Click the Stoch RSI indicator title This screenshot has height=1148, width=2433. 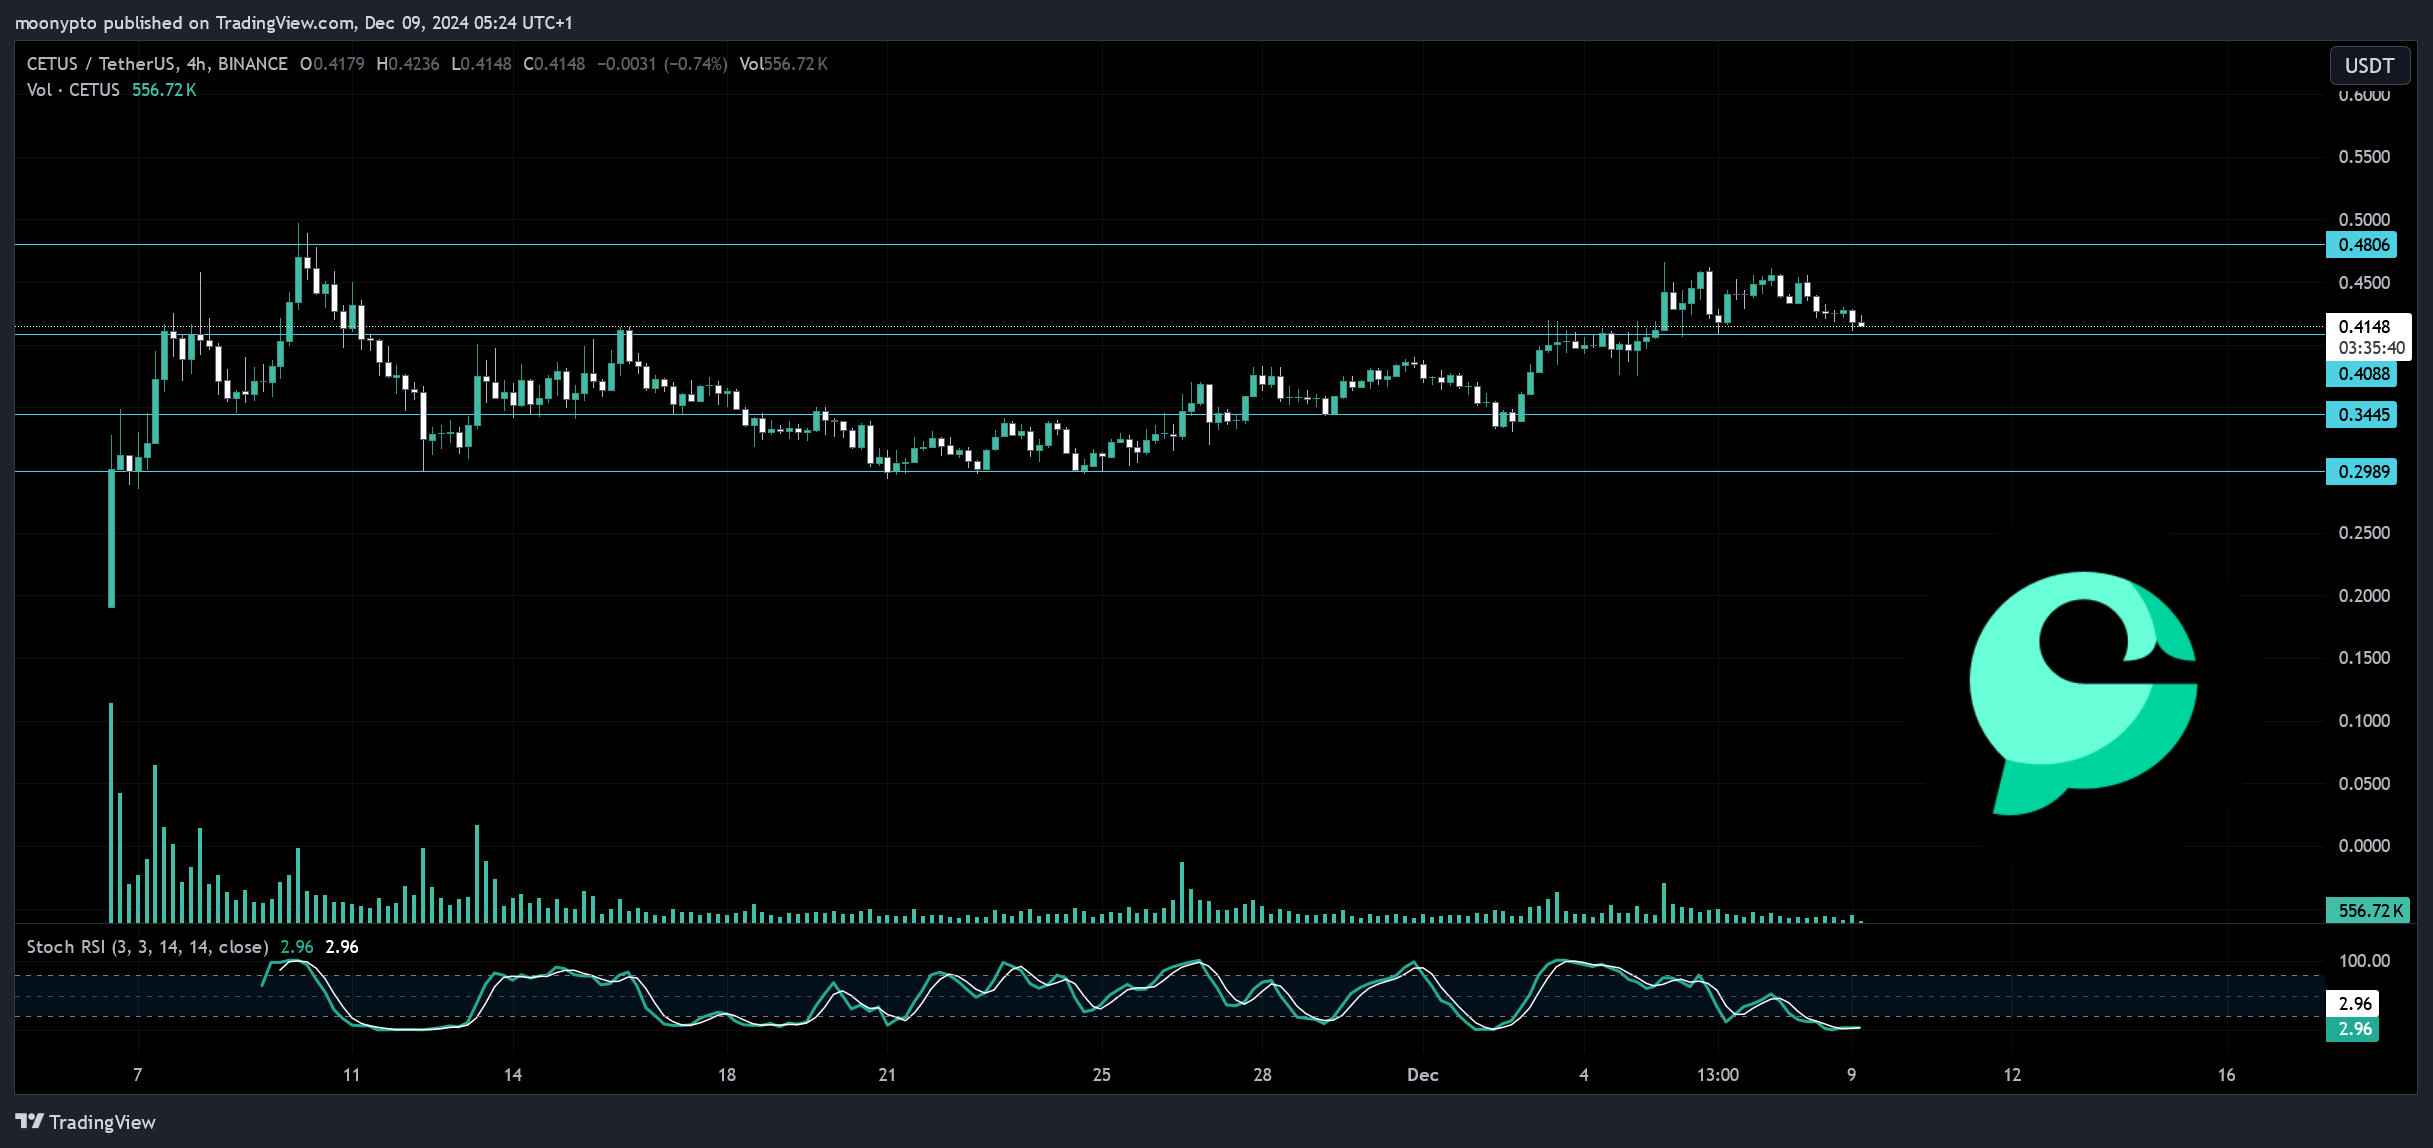(x=147, y=947)
